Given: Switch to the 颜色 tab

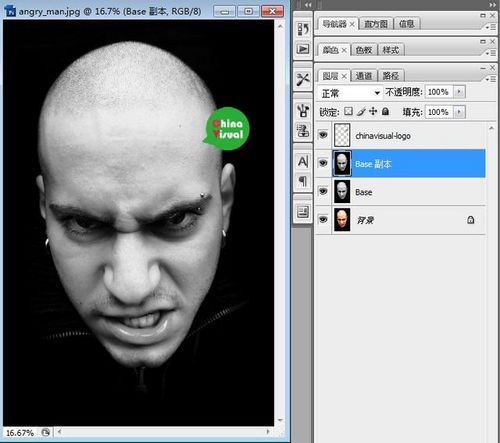Looking at the screenshot, I should (x=331, y=50).
